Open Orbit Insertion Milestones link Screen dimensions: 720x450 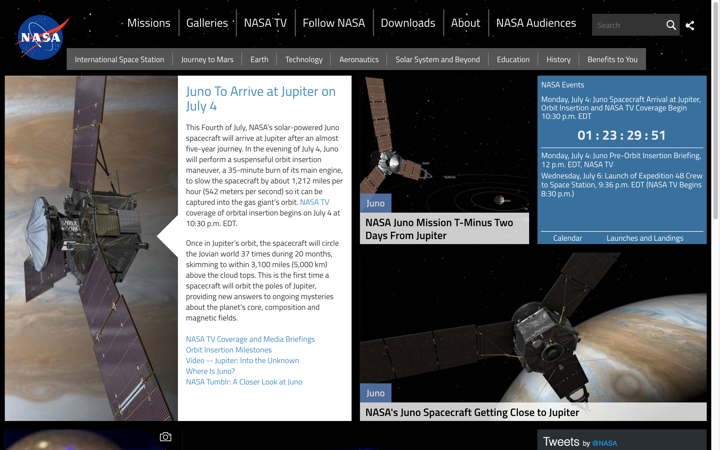[229, 350]
